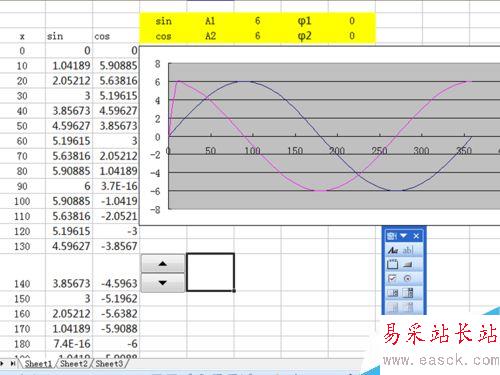The image size is (500, 375).
Task: Select the Check Box control in Forms toolbar
Action: [393, 279]
